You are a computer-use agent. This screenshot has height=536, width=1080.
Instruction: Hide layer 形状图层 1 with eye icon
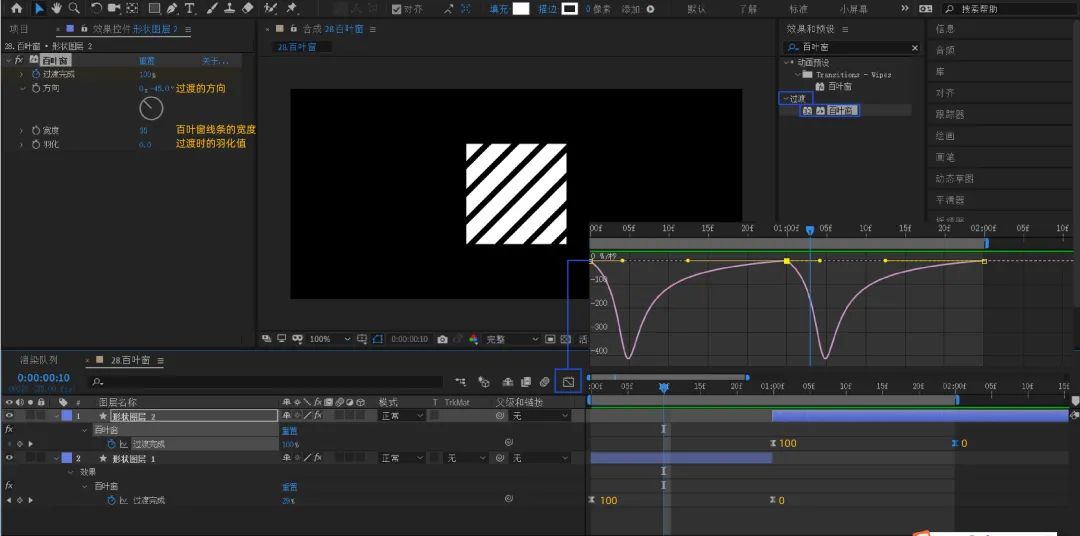tap(9, 457)
